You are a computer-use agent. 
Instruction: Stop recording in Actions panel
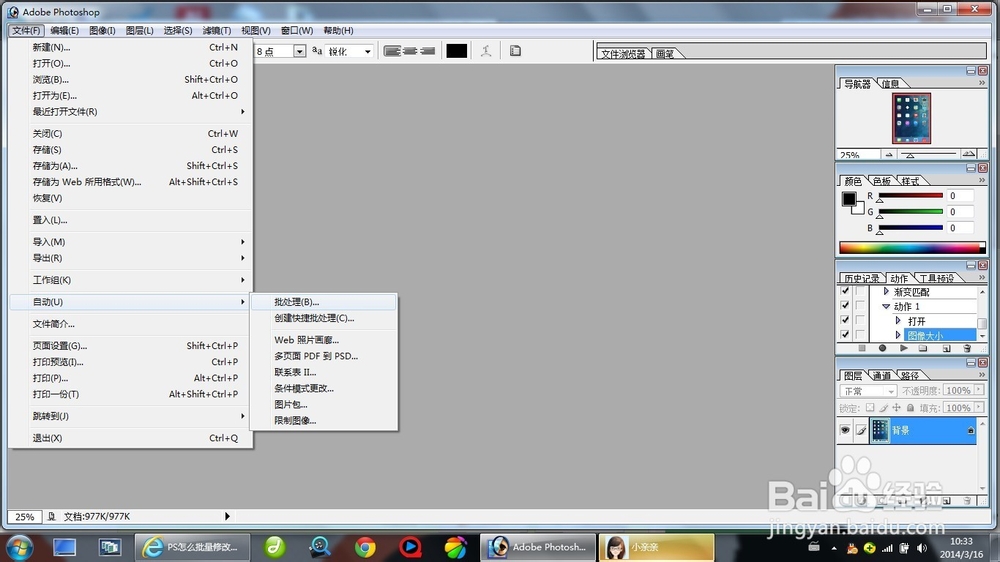(862, 348)
